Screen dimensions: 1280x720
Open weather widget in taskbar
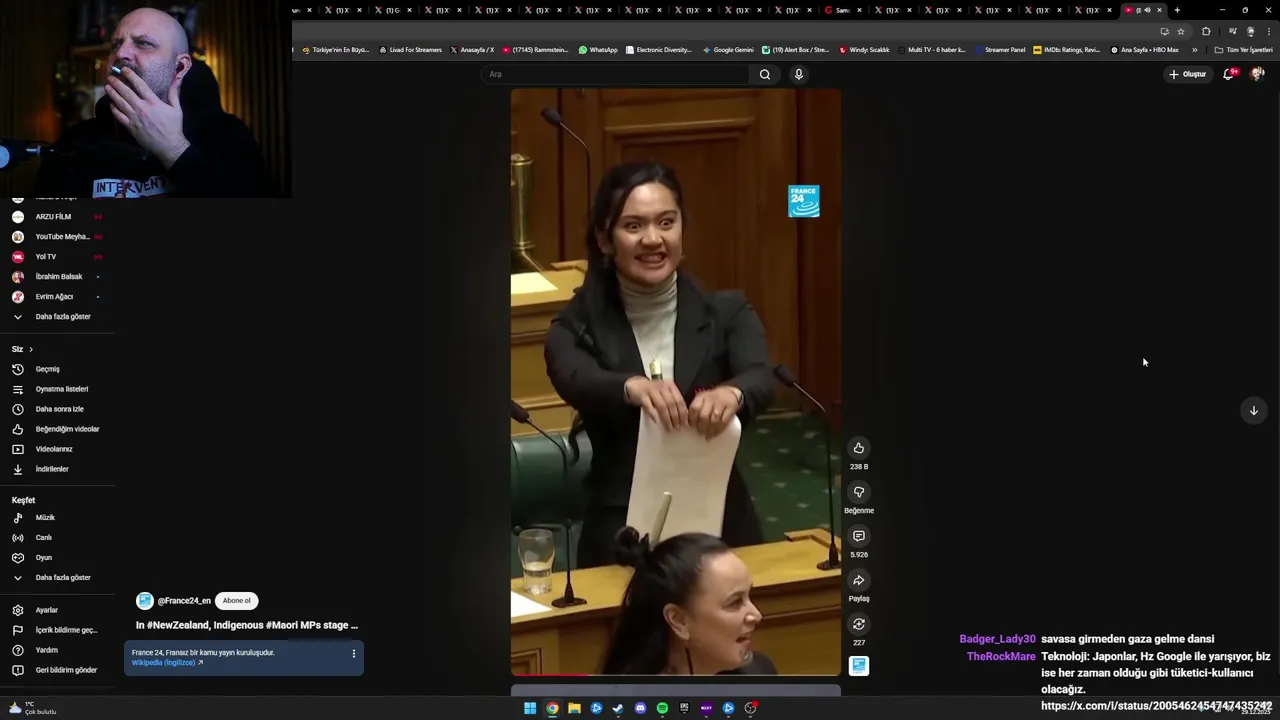(x=32, y=708)
